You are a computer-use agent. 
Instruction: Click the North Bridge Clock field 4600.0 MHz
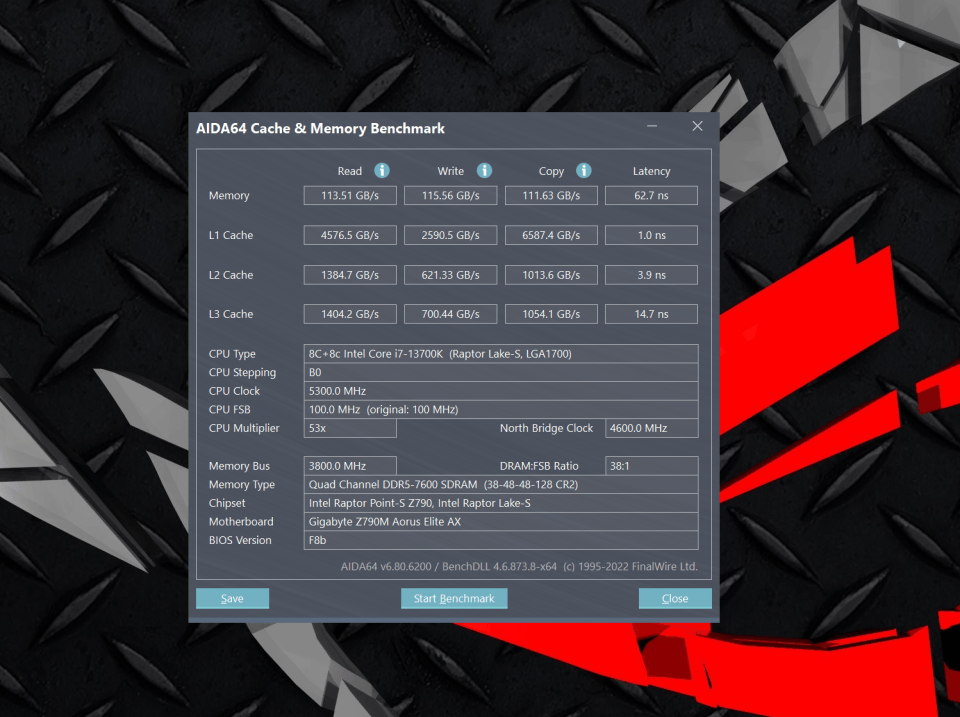click(x=651, y=428)
